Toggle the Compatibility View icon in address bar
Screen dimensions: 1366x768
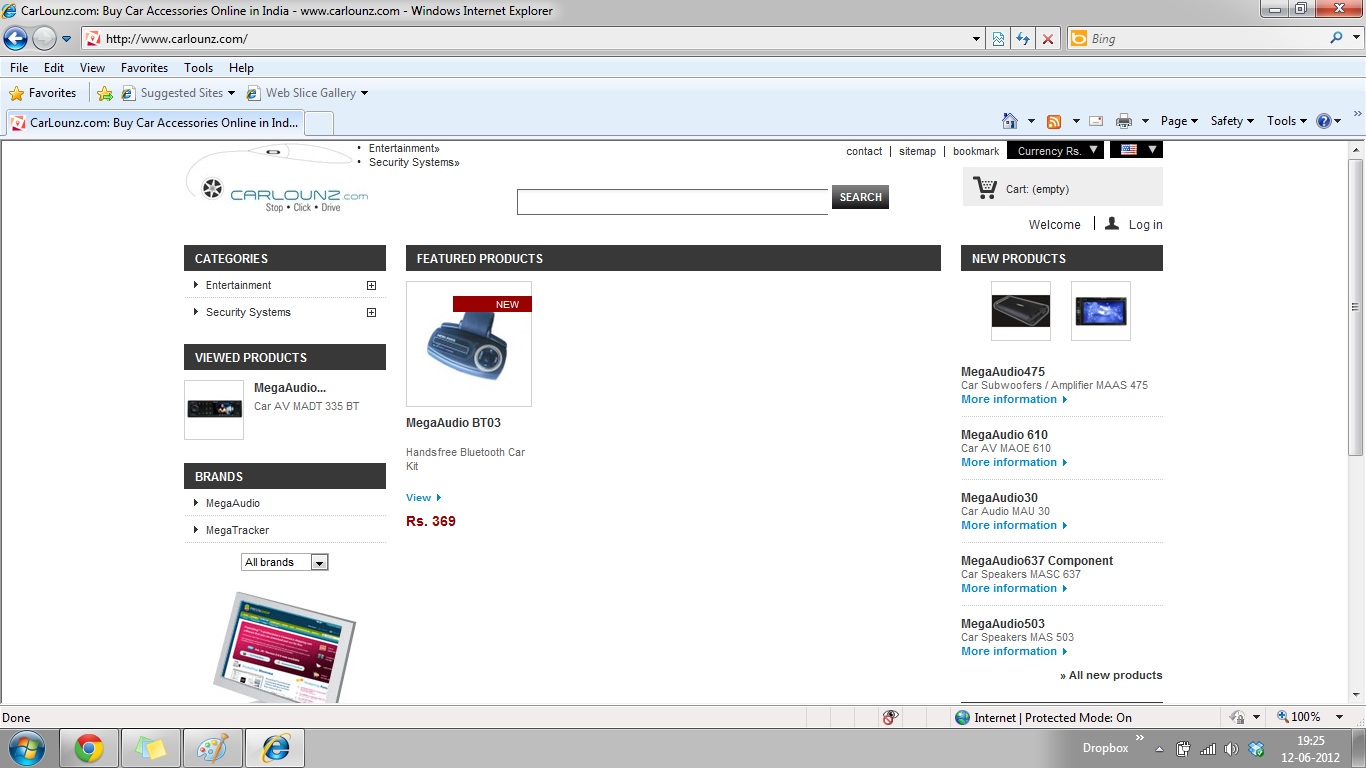coord(998,39)
